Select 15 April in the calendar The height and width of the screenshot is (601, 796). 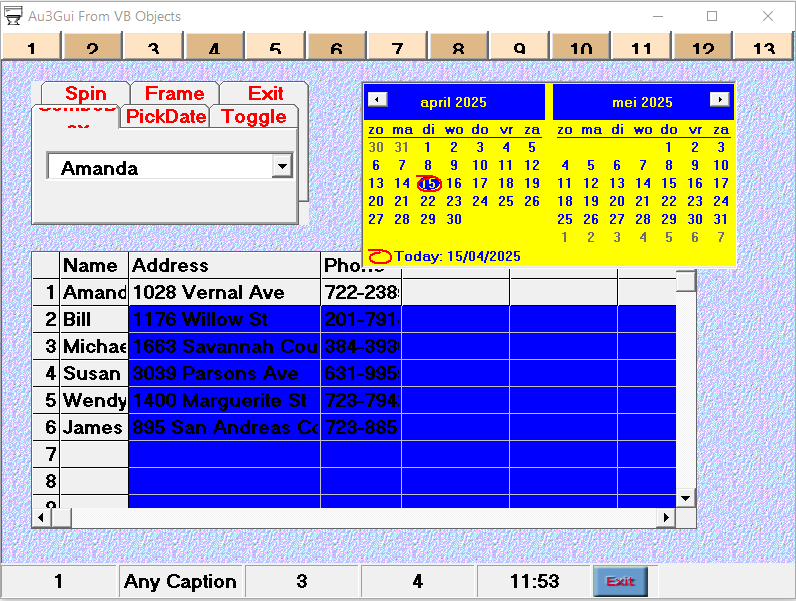(429, 184)
